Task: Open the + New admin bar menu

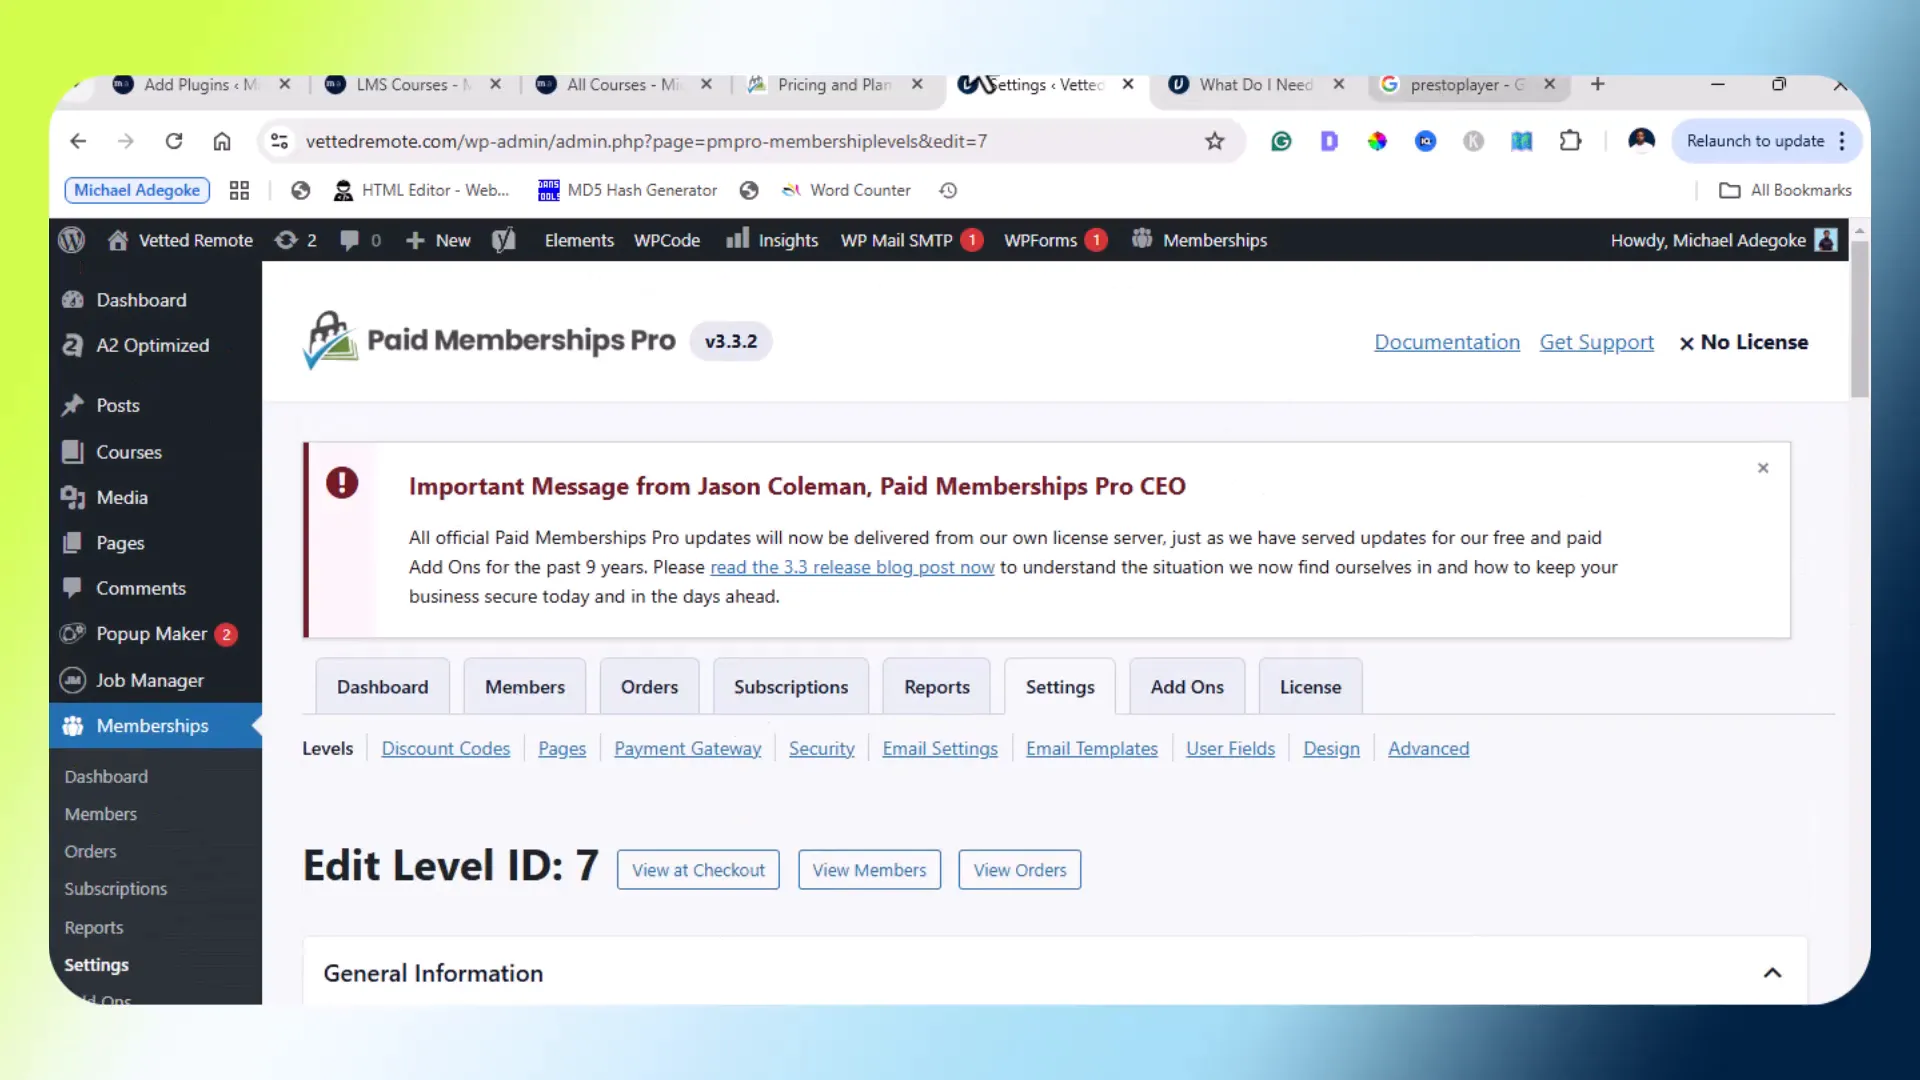Action: [x=438, y=240]
